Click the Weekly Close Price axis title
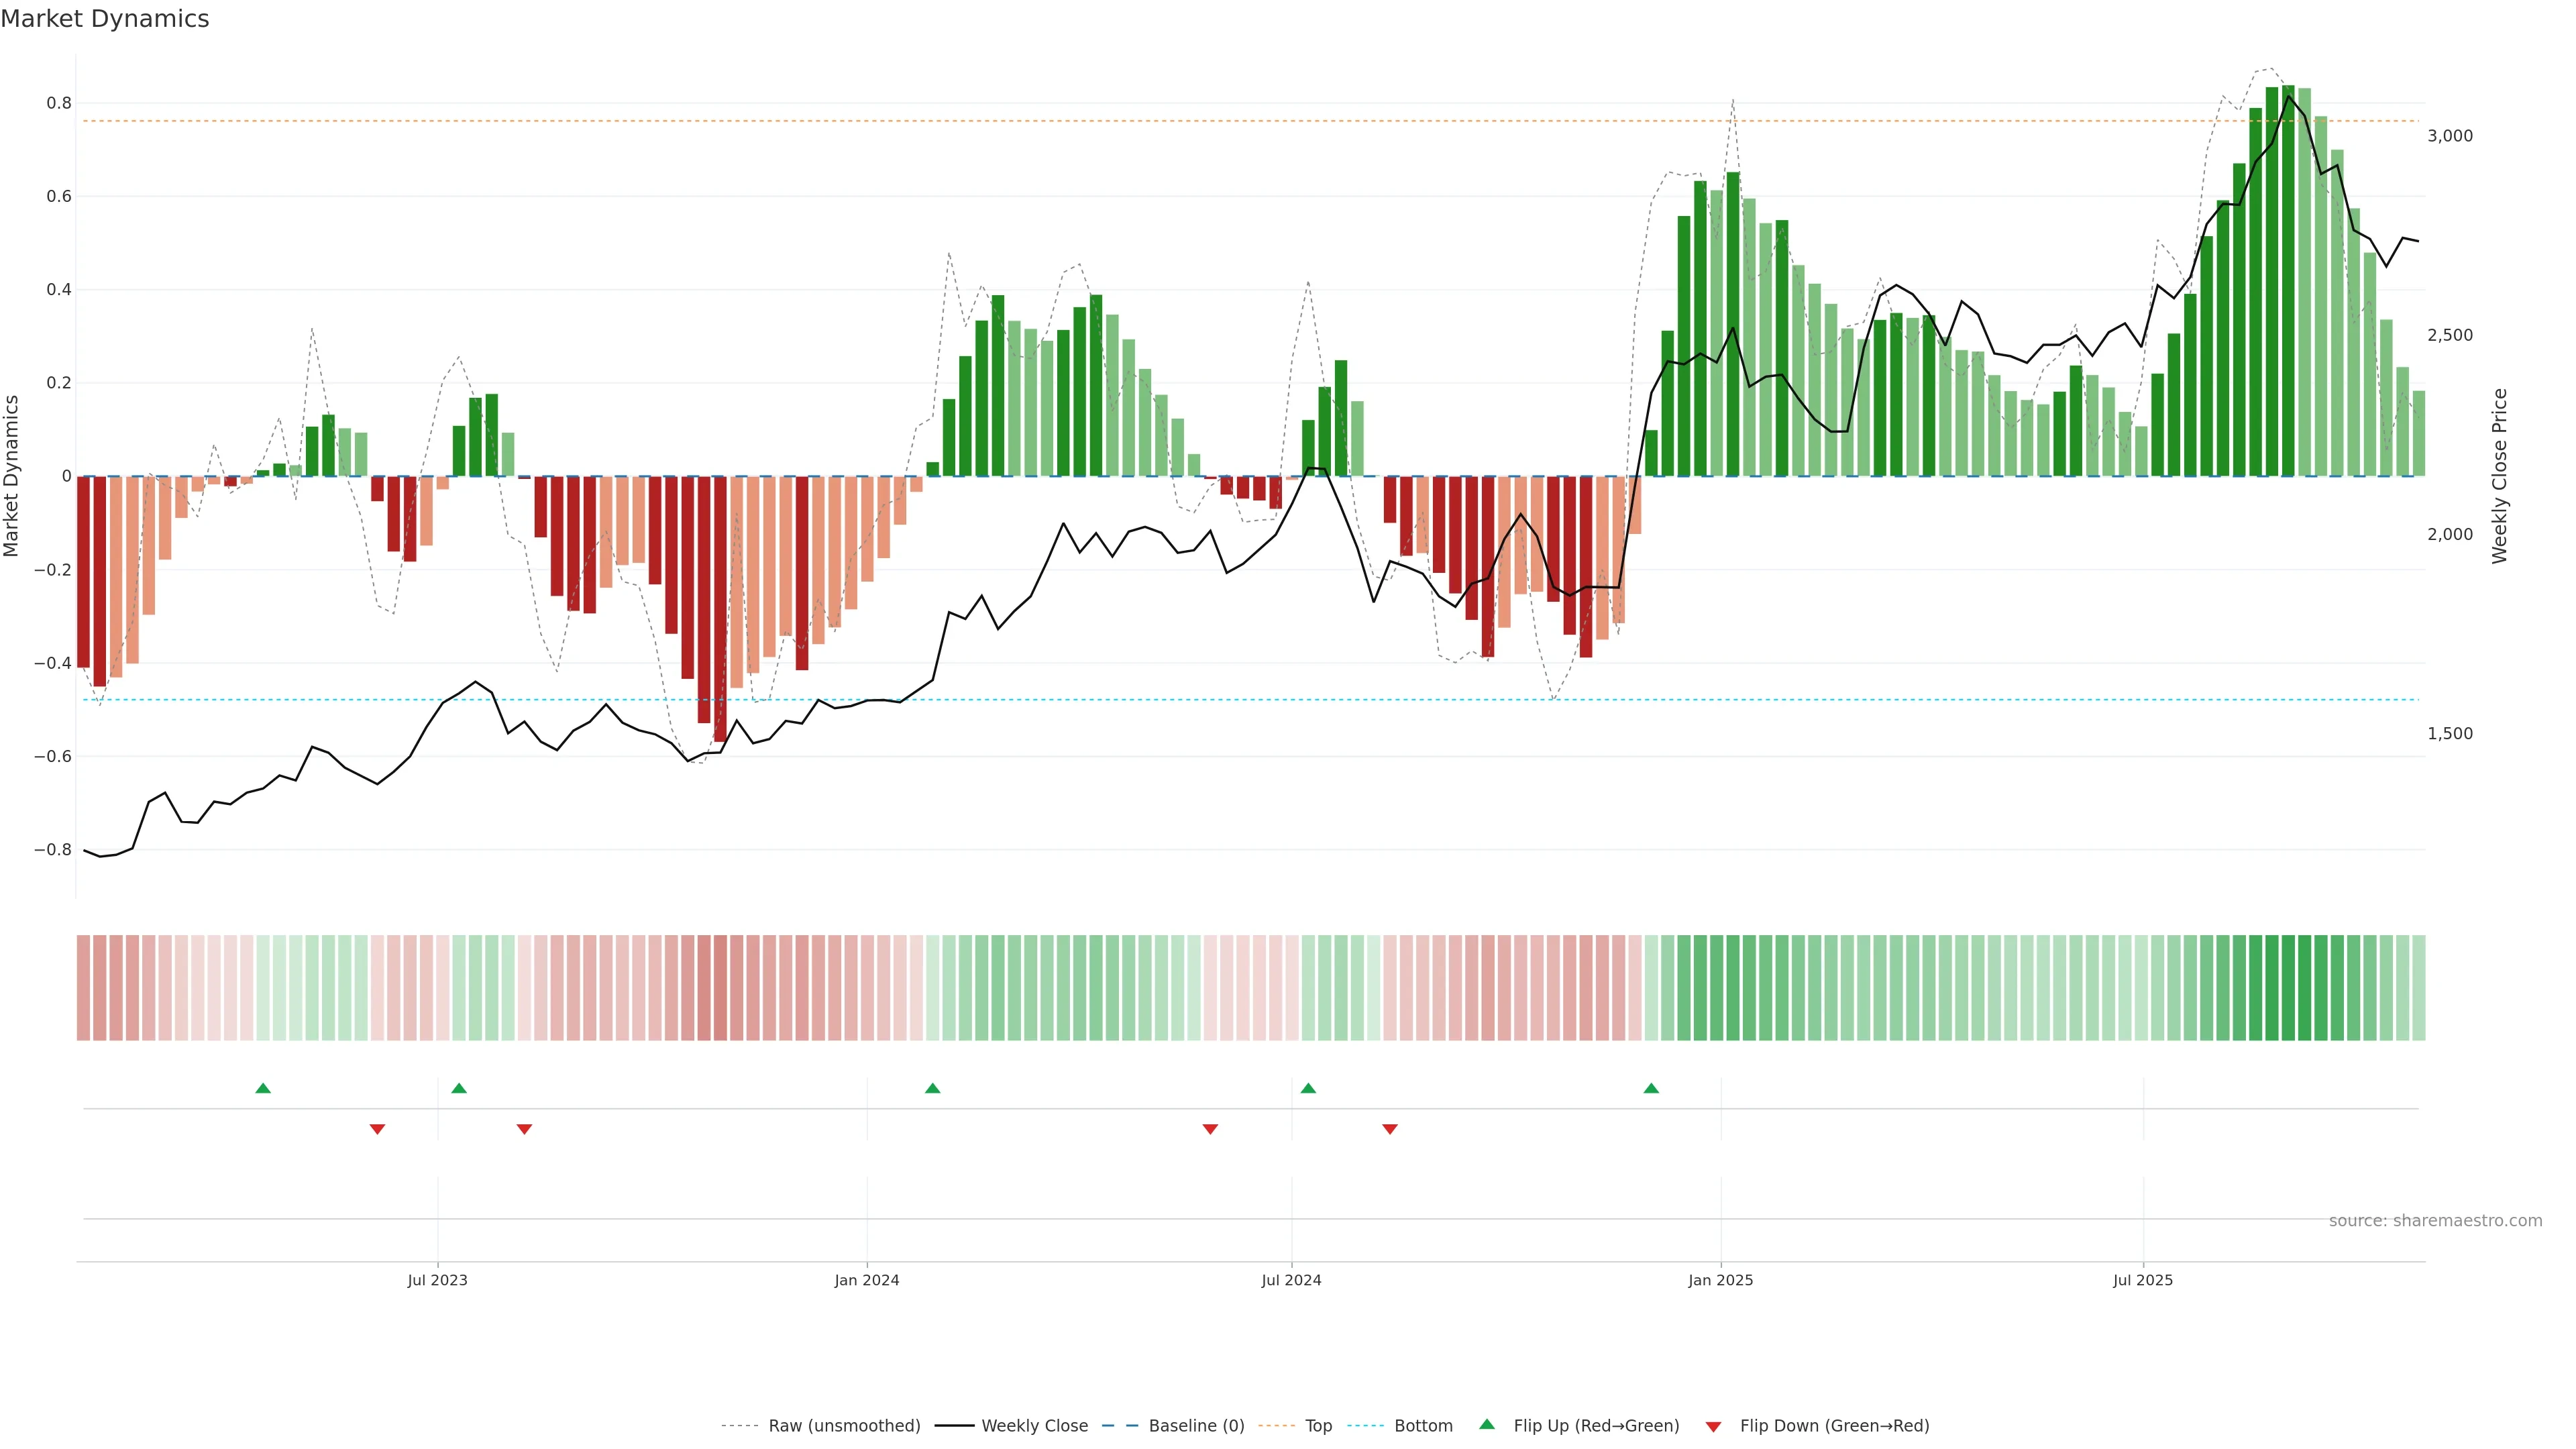The height and width of the screenshot is (1449, 2576). (2499, 476)
